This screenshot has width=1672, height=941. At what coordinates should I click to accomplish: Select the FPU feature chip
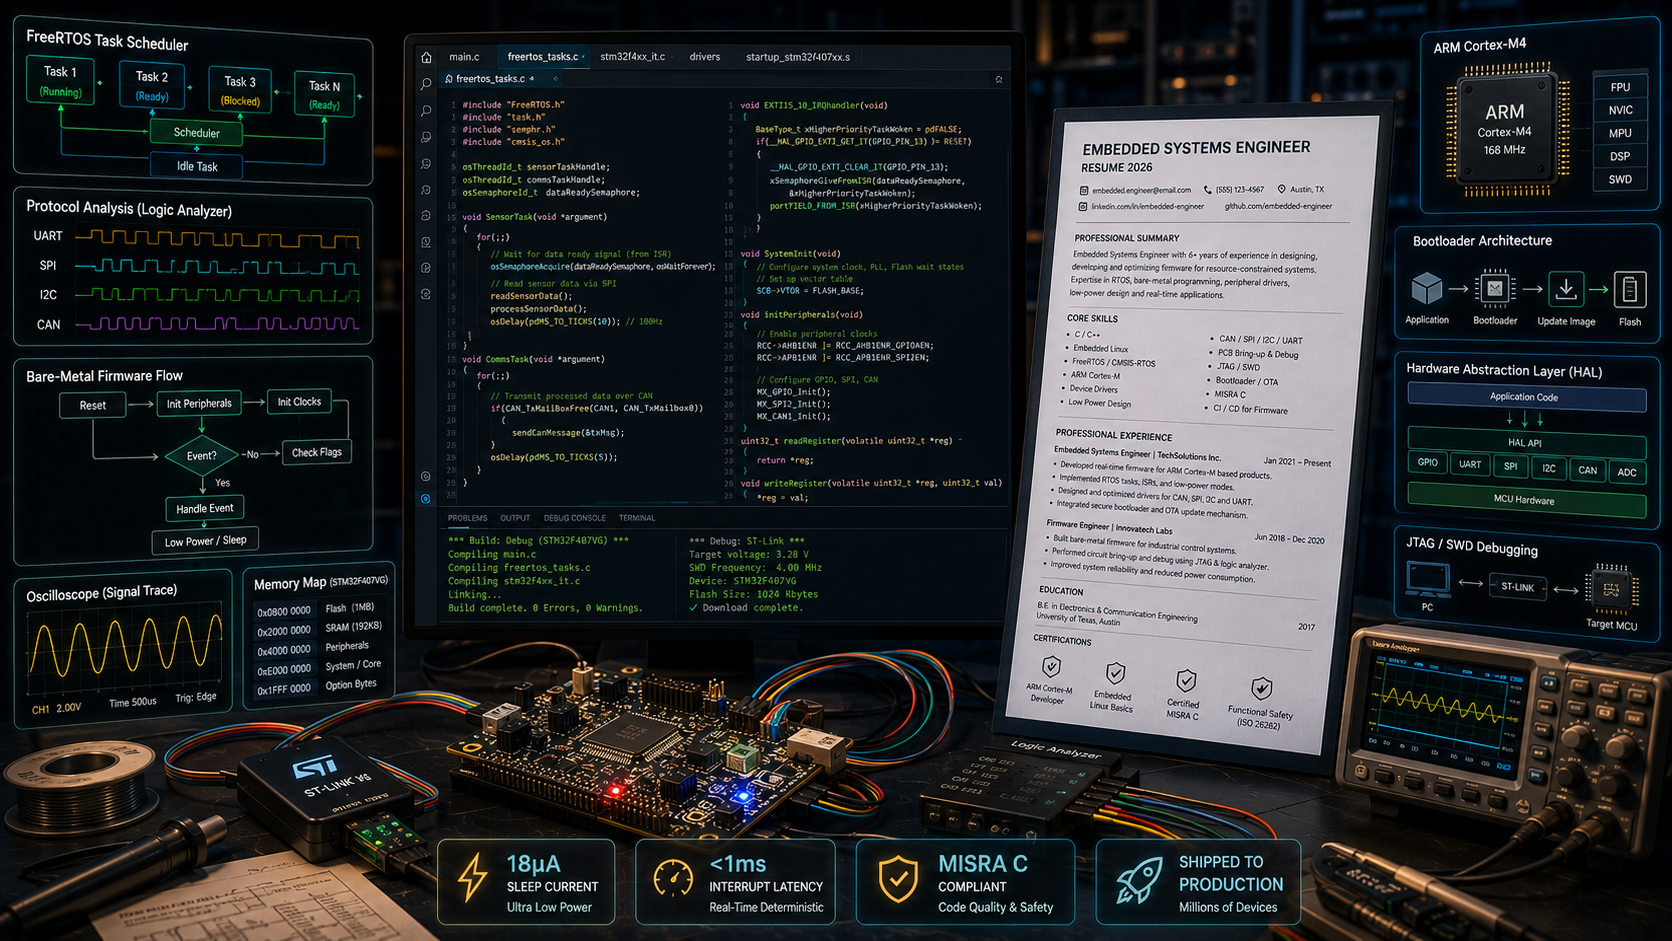(1620, 87)
